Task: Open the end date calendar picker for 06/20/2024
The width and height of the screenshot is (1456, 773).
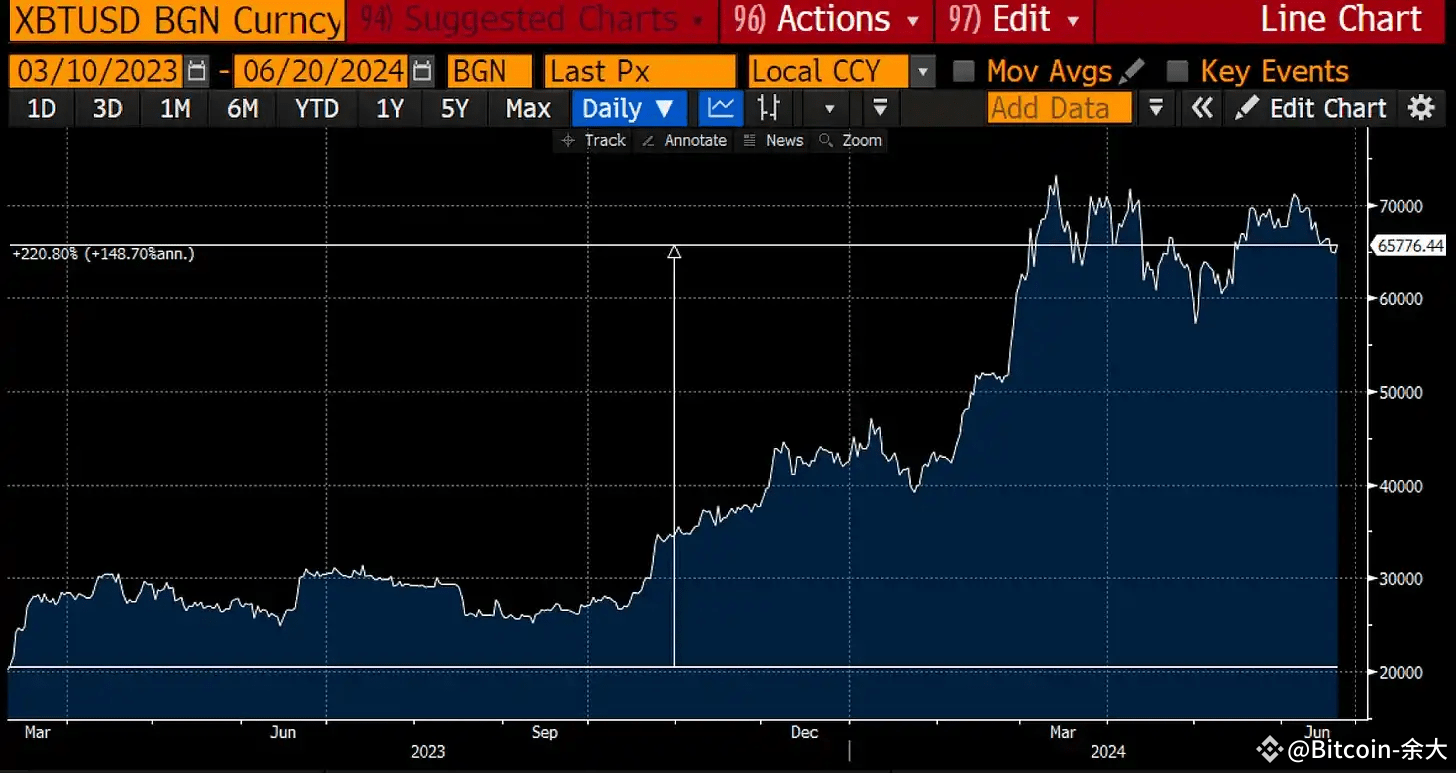Action: pos(423,72)
